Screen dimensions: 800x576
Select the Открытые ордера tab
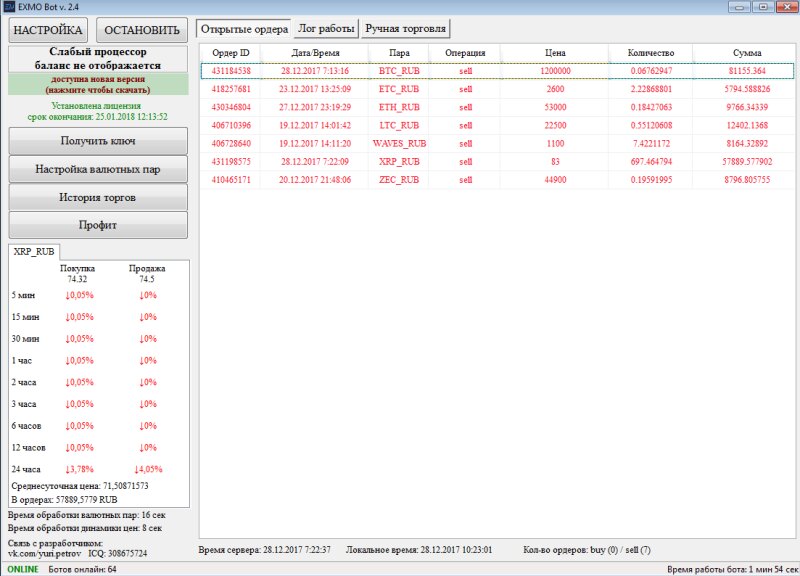(244, 29)
